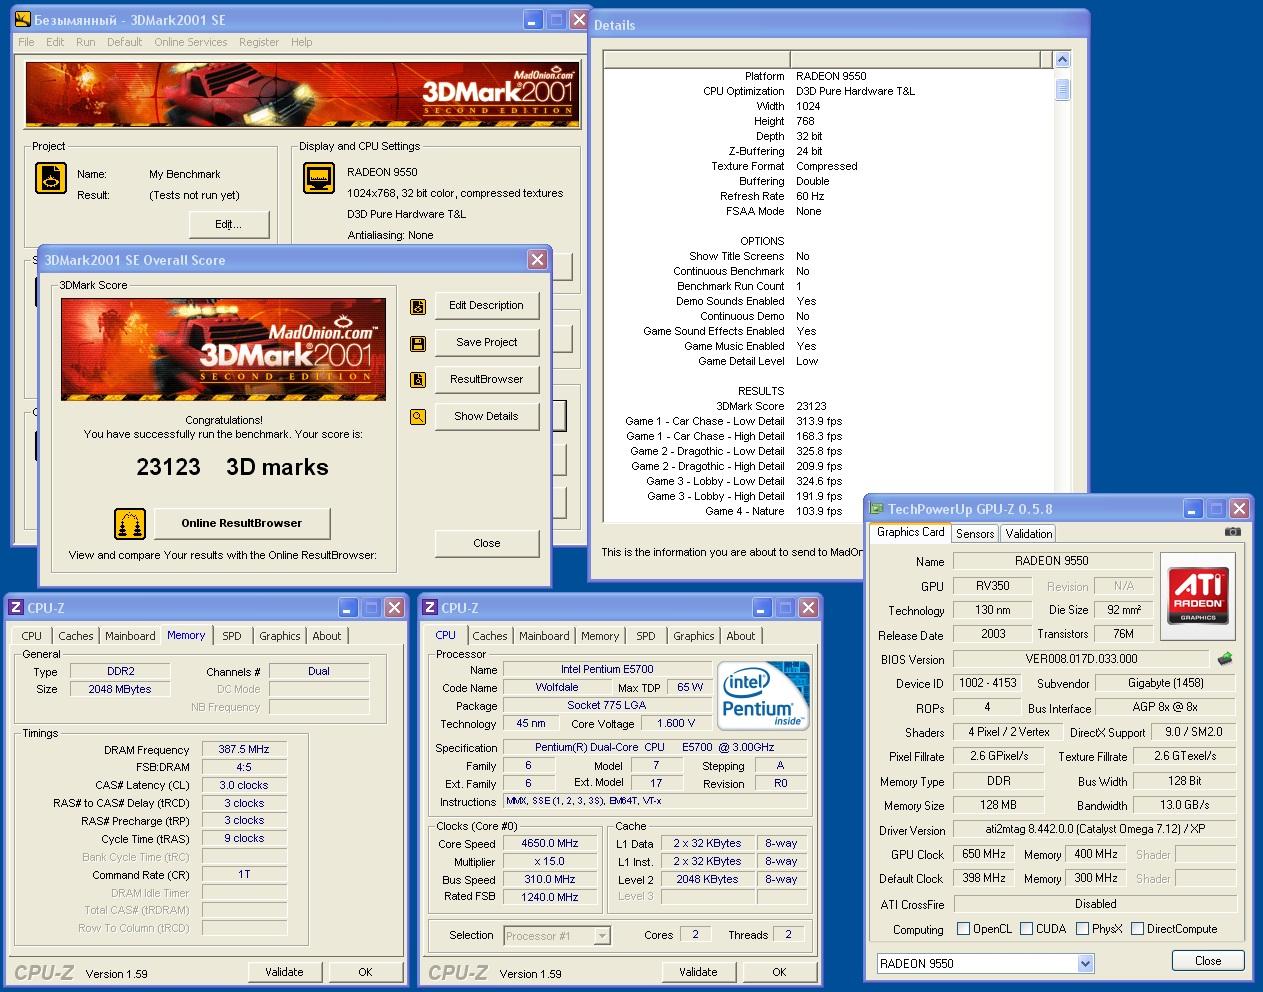The height and width of the screenshot is (992, 1263).
Task: Click the Close button in GPU-Z
Action: (x=1208, y=961)
